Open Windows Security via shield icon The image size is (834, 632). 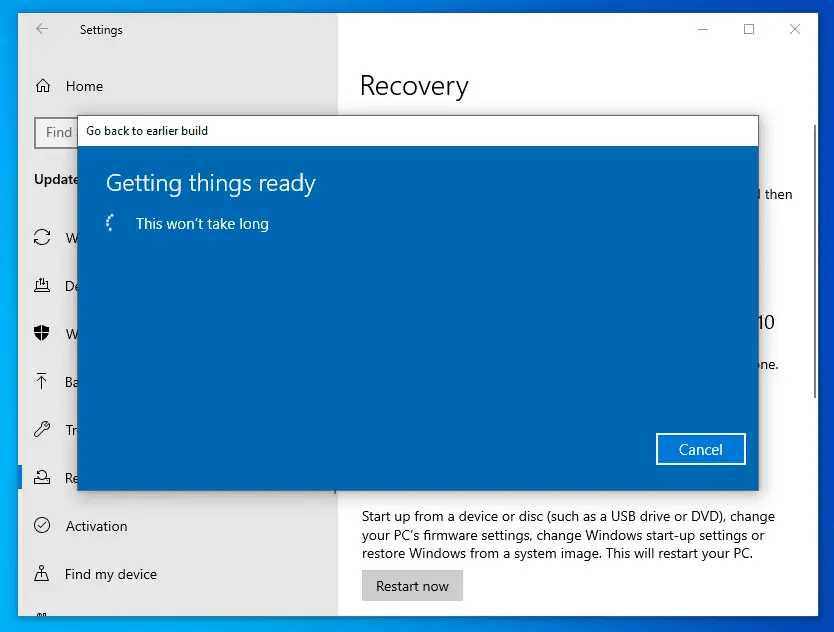[x=42, y=334]
